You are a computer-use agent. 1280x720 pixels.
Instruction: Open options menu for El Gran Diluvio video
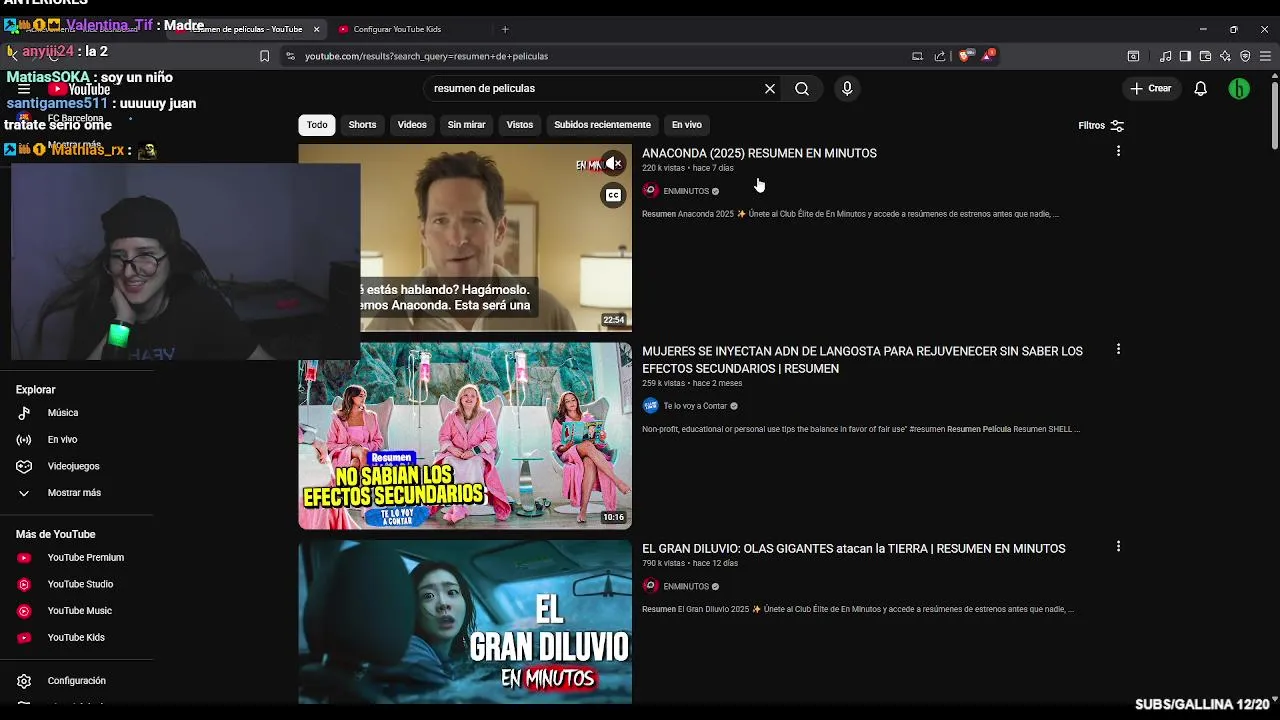1118,546
